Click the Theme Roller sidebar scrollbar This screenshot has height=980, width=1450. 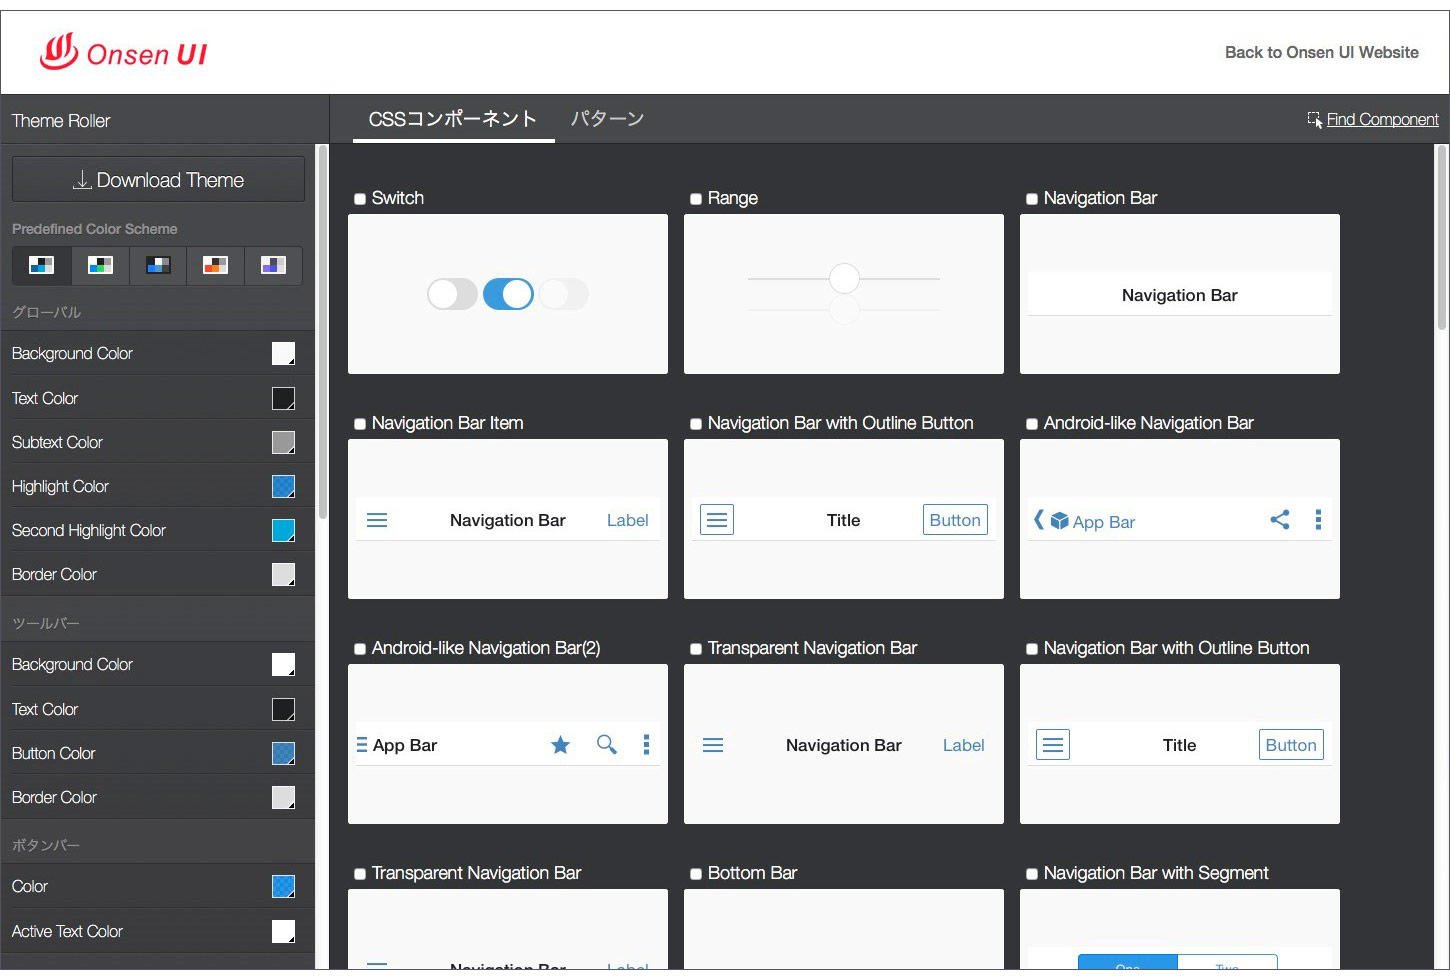coord(322,332)
